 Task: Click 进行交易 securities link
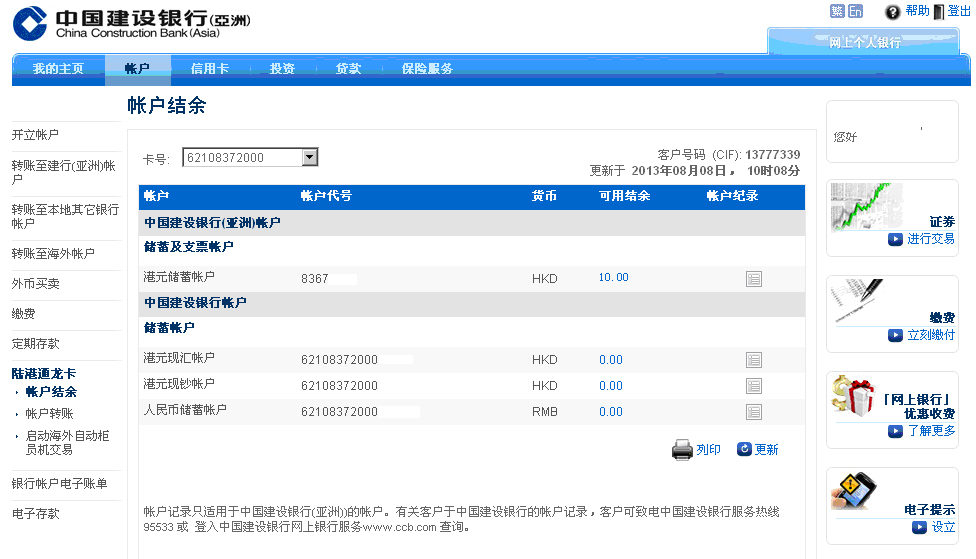click(x=931, y=239)
